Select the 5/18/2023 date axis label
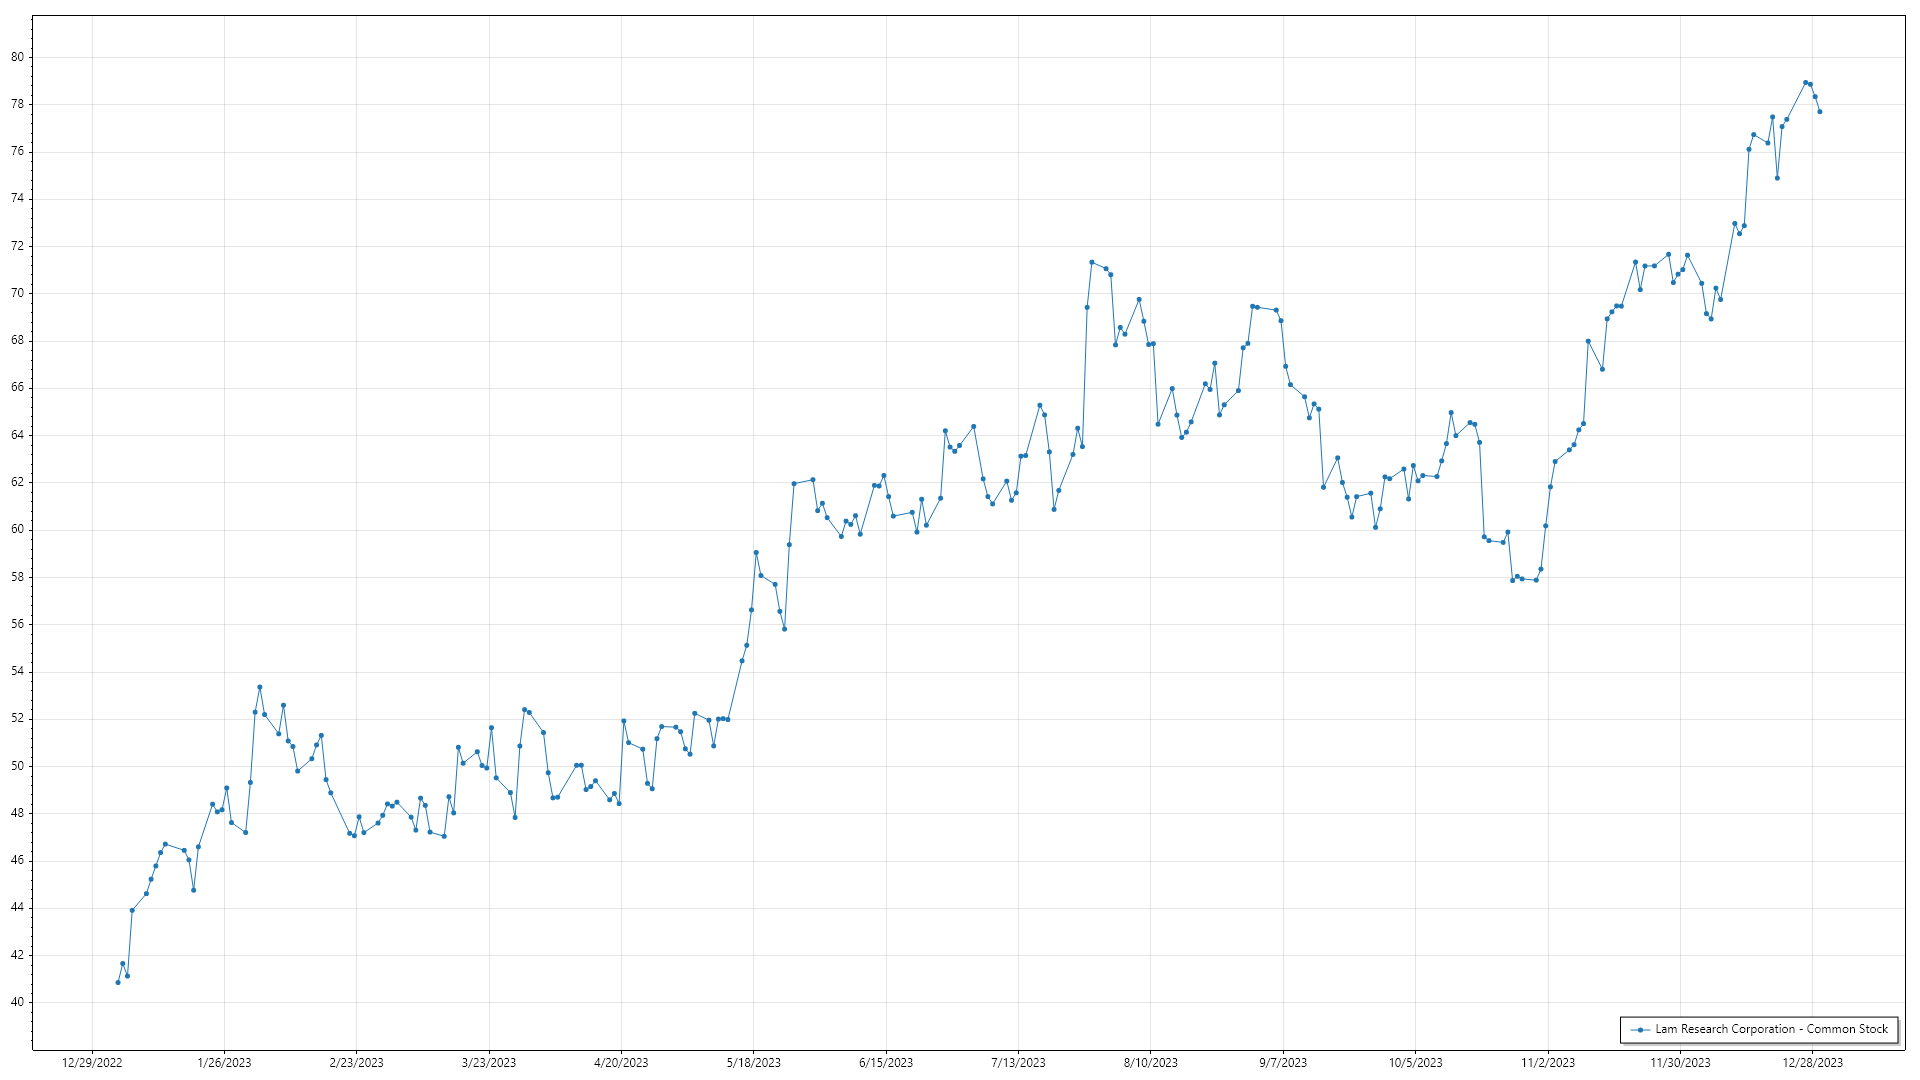 click(x=753, y=1063)
